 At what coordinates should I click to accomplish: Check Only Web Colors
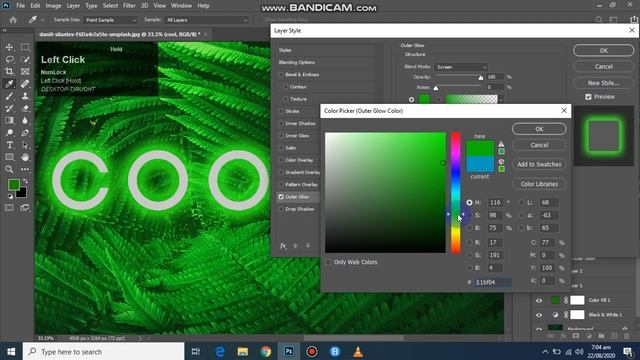328,262
